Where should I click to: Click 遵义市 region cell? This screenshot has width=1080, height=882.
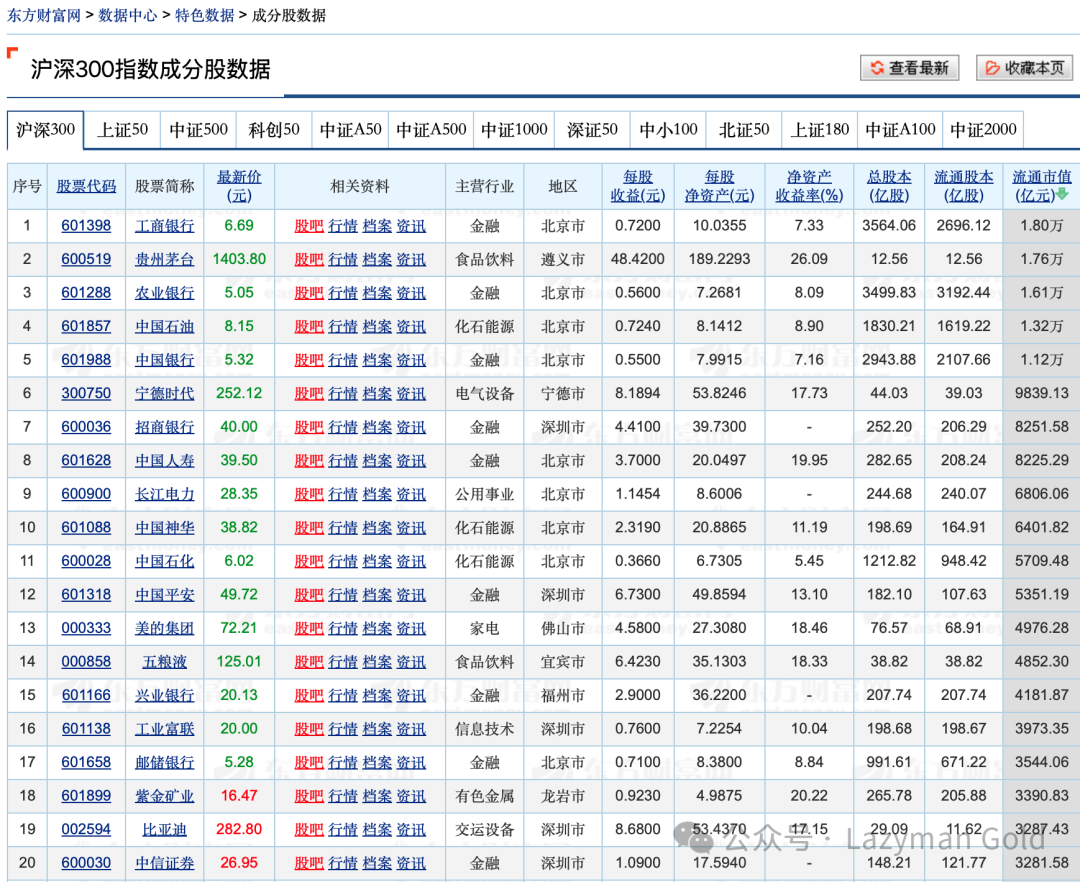click(563, 260)
